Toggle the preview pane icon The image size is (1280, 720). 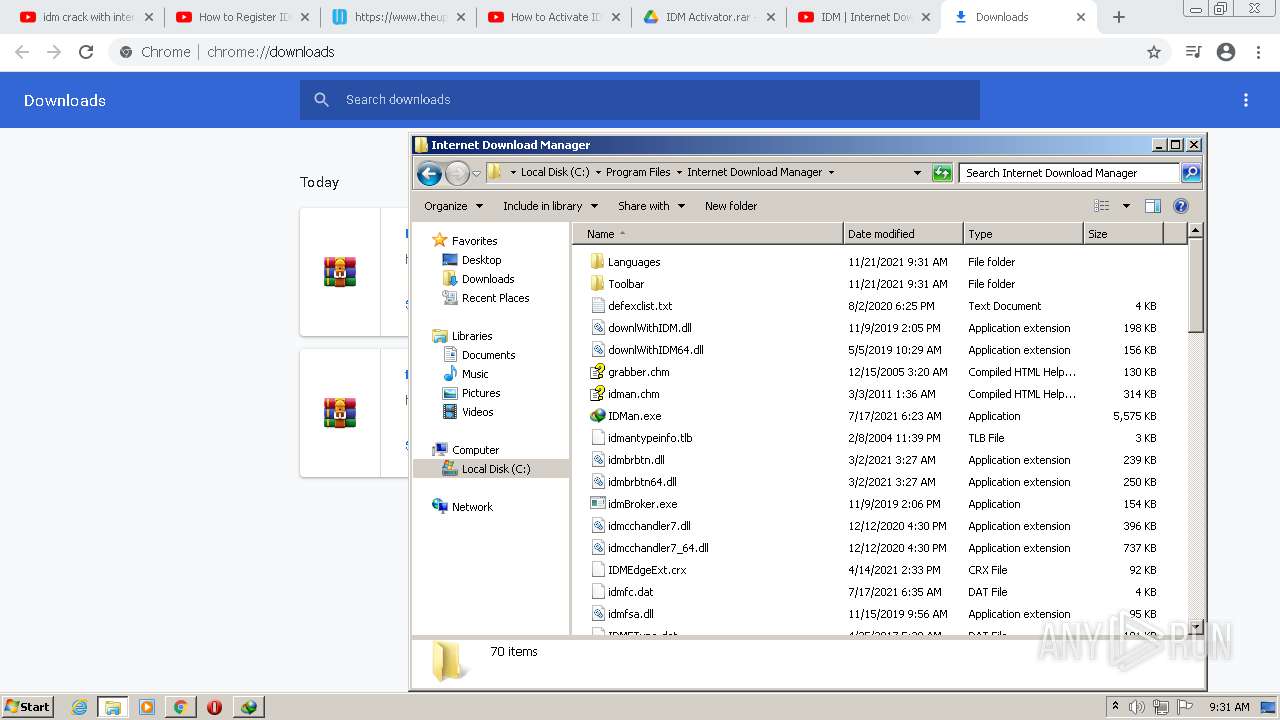(x=1153, y=206)
